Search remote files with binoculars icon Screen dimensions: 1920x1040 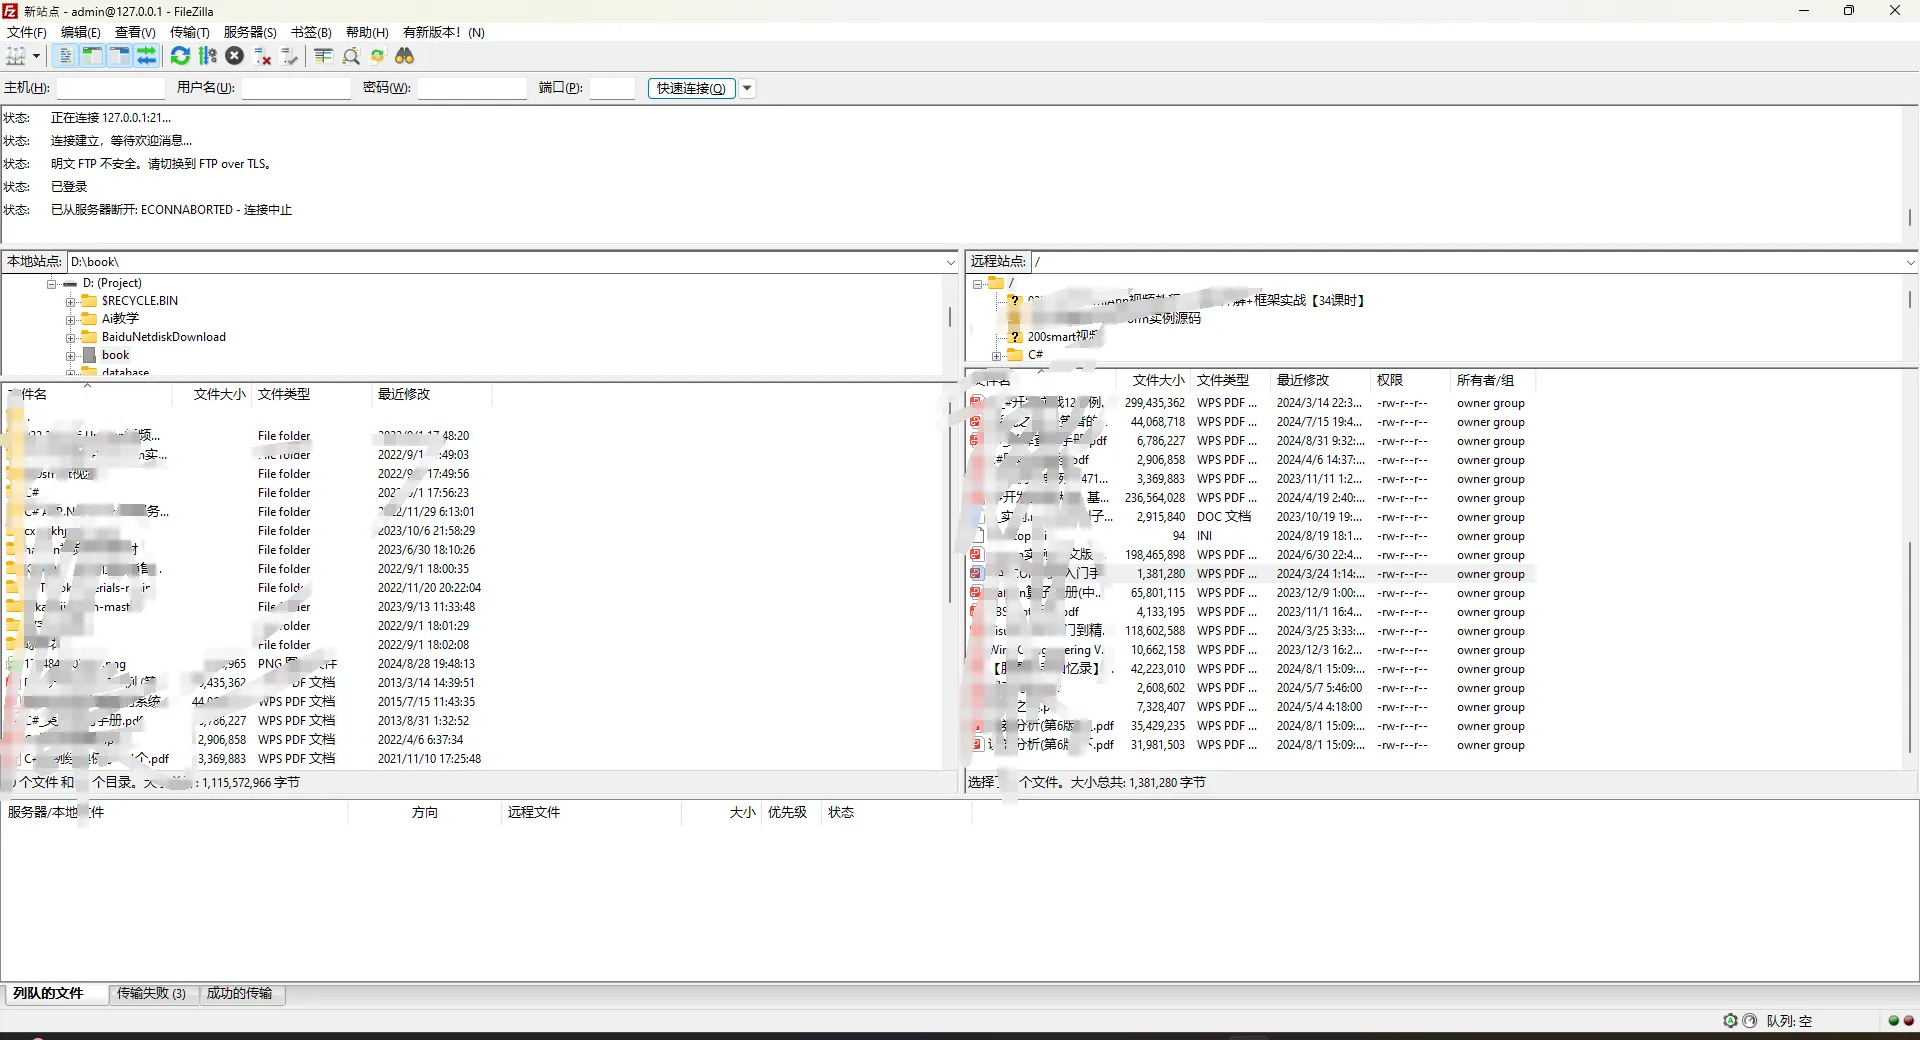(405, 57)
